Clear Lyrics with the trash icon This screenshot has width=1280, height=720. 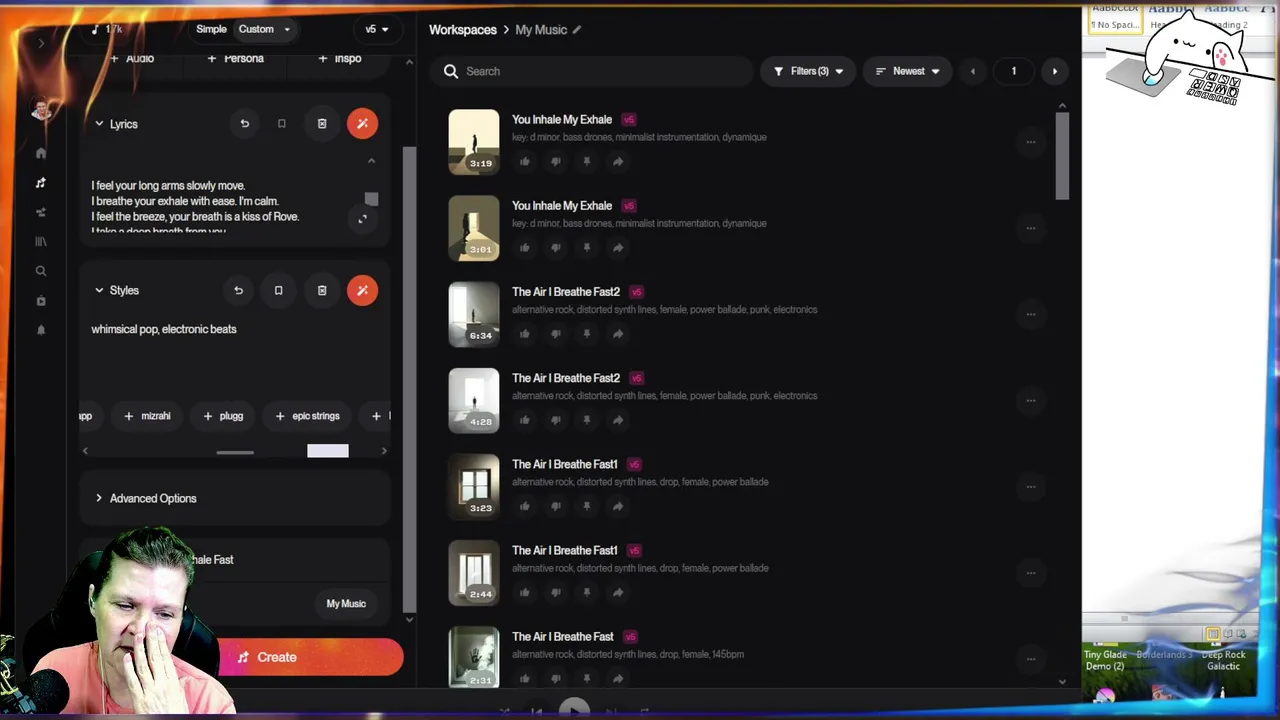click(x=322, y=124)
